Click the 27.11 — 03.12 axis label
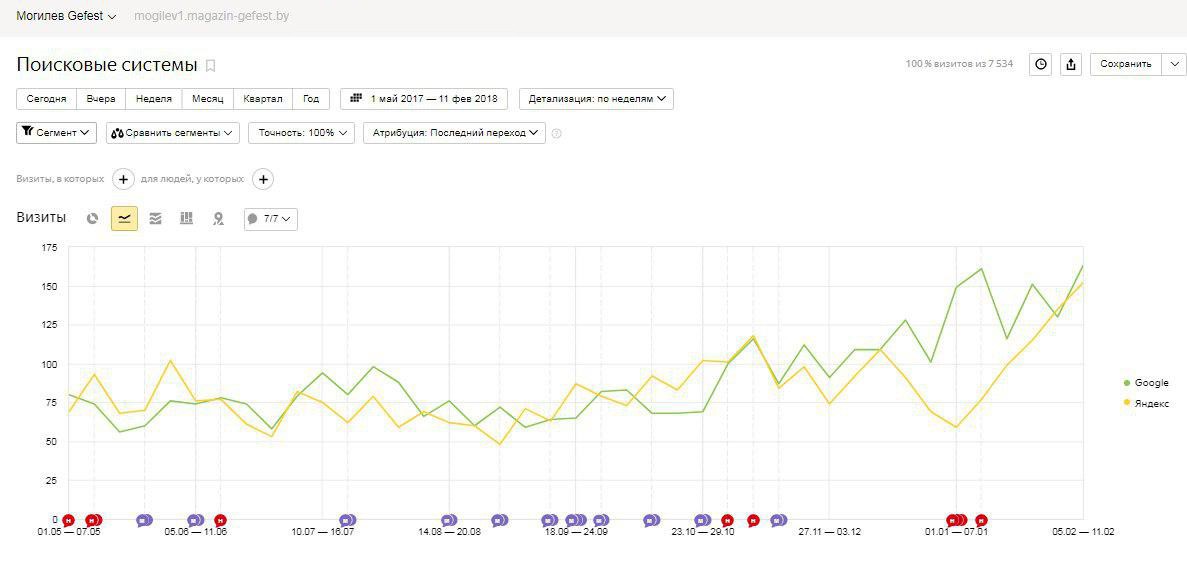 click(x=829, y=532)
